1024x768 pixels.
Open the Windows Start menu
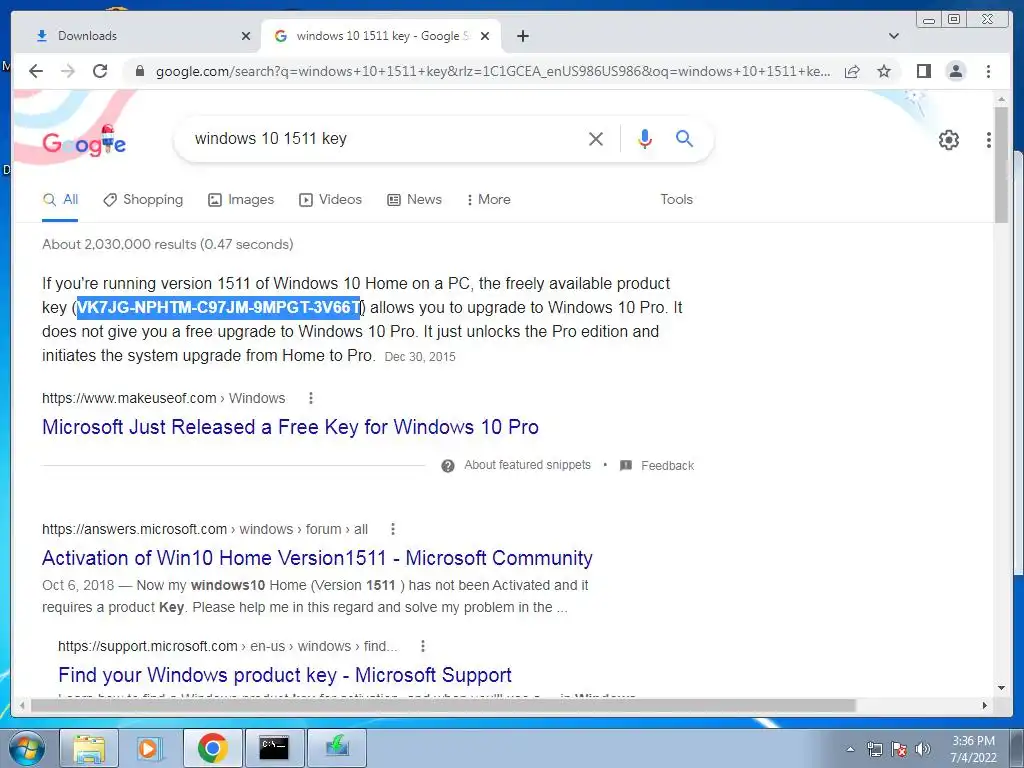point(27,748)
